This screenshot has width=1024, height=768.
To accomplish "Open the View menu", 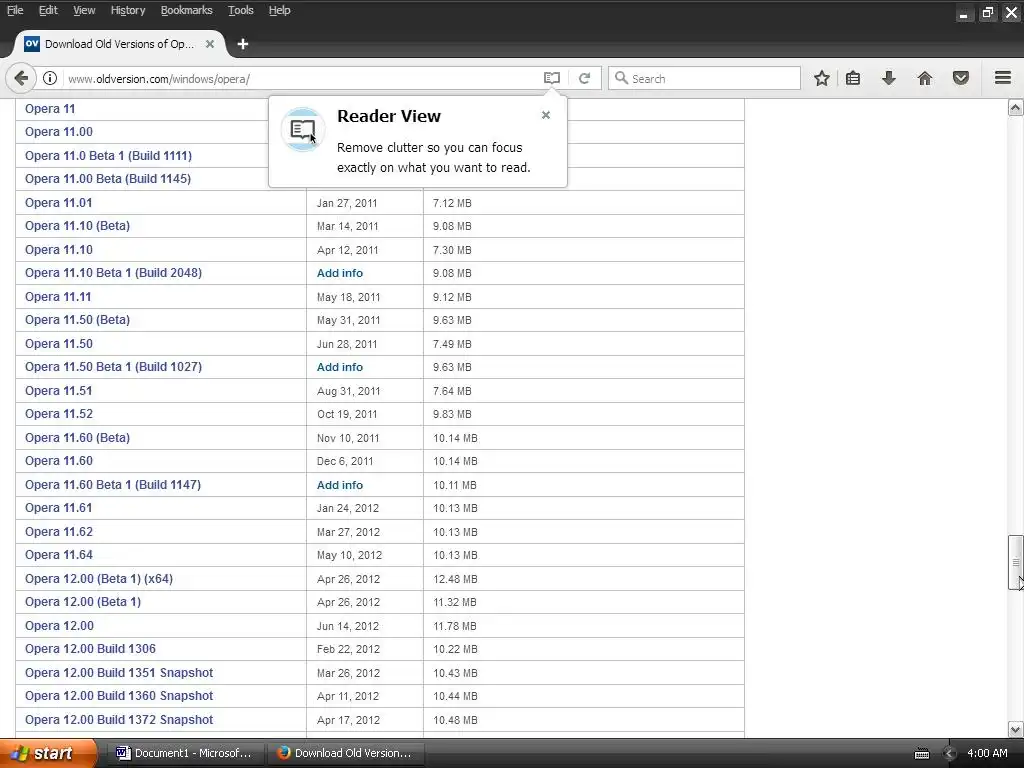I will coord(84,10).
